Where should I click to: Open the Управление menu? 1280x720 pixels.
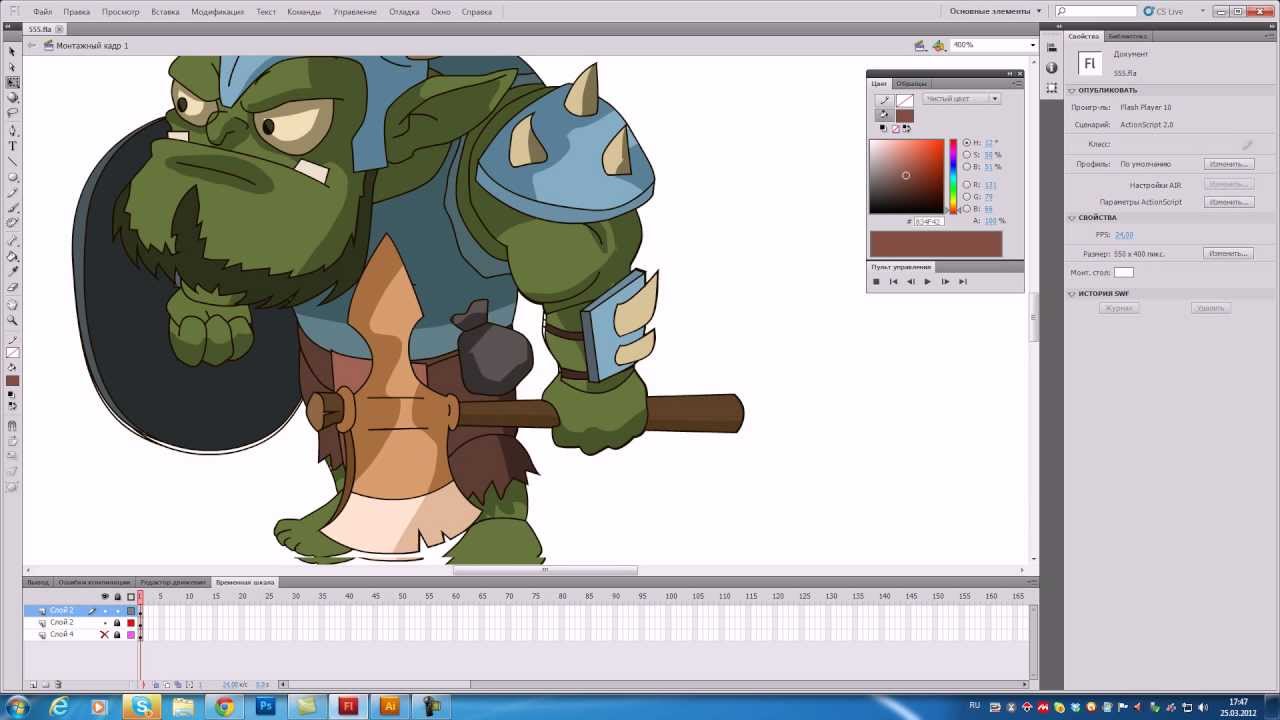(355, 12)
